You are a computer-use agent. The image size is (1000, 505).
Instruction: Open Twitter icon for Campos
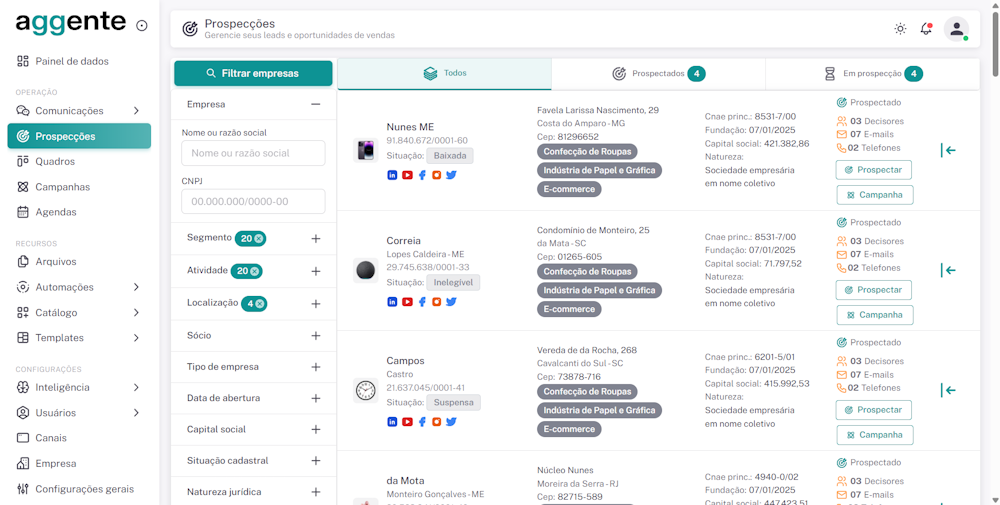(451, 421)
